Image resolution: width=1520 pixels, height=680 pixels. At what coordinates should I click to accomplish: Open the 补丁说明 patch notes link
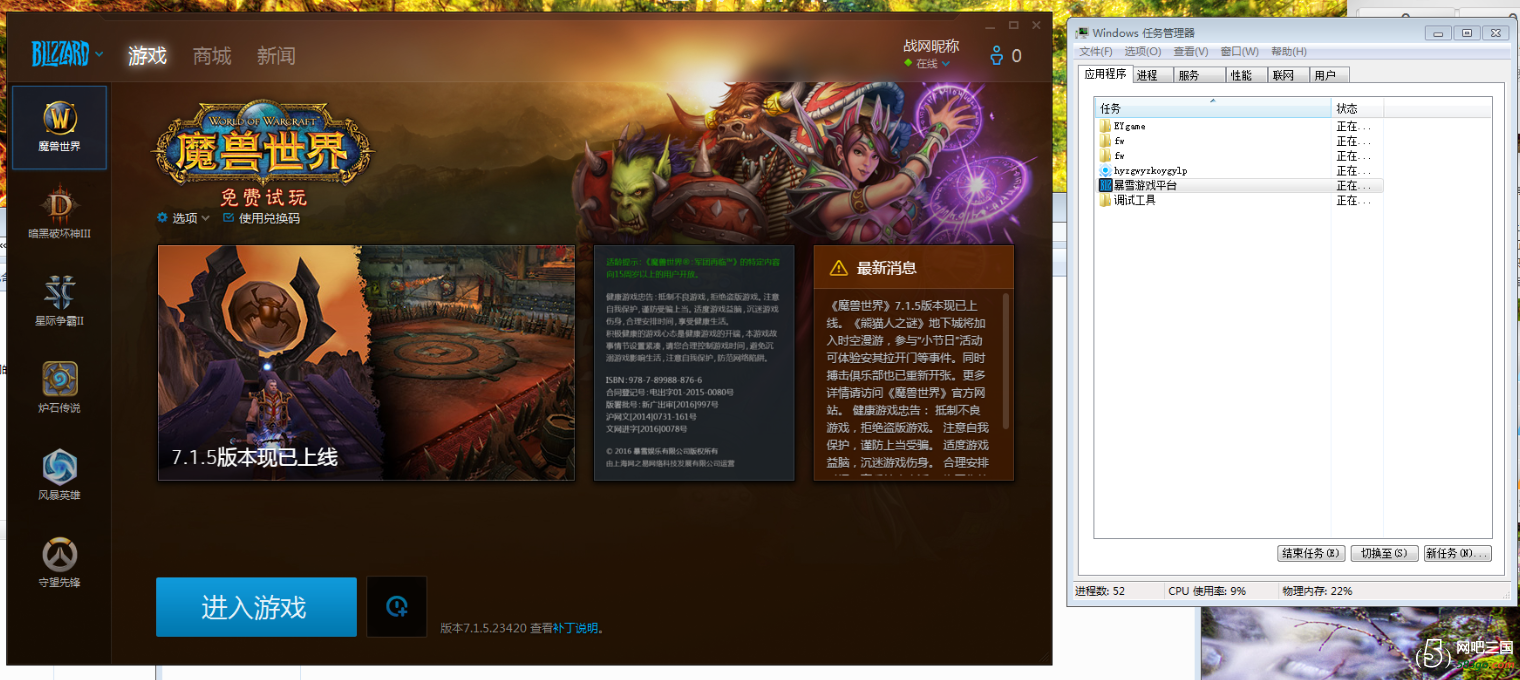[x=575, y=628]
